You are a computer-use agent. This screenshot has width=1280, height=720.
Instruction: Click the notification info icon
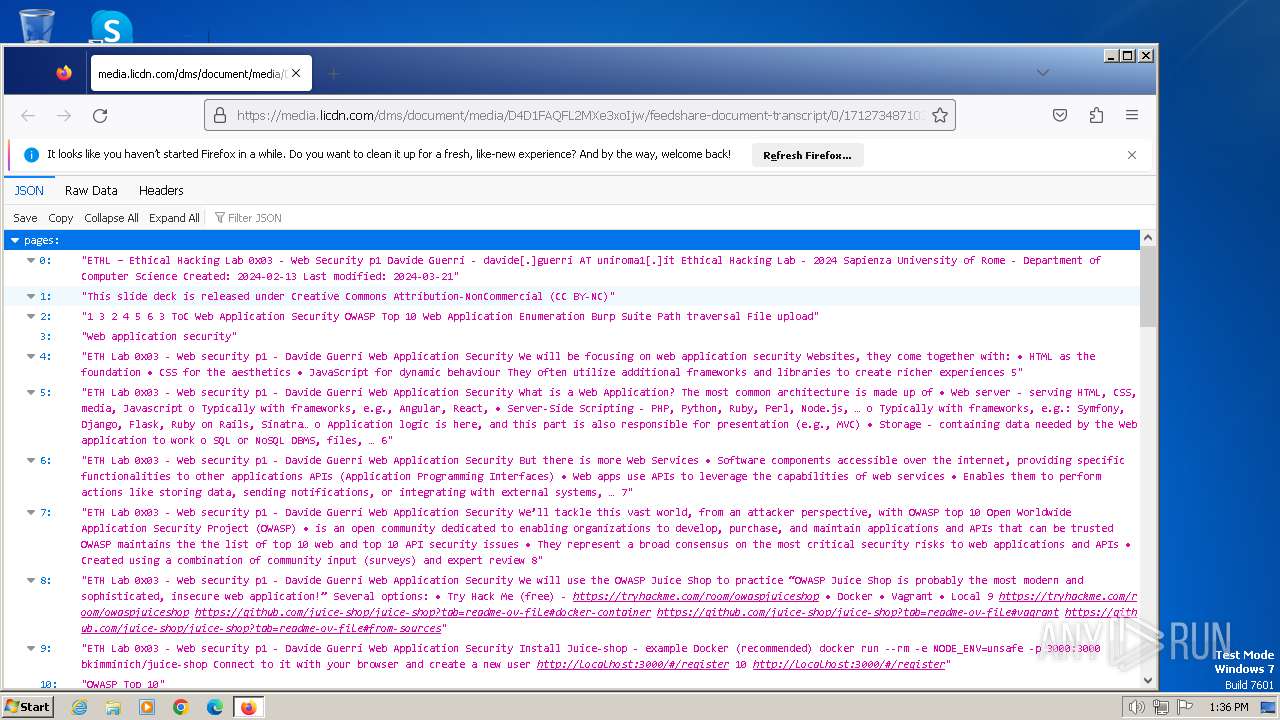31,155
